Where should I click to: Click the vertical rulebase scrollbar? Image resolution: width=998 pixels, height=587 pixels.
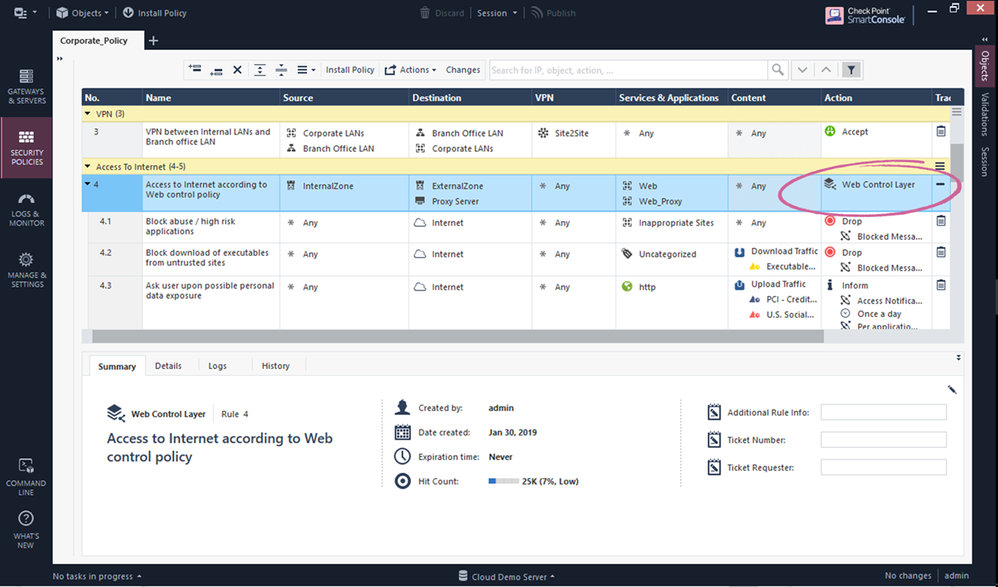click(956, 163)
